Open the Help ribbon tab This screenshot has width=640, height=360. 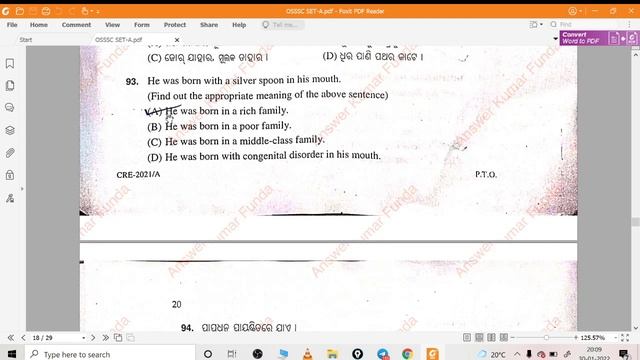click(239, 25)
